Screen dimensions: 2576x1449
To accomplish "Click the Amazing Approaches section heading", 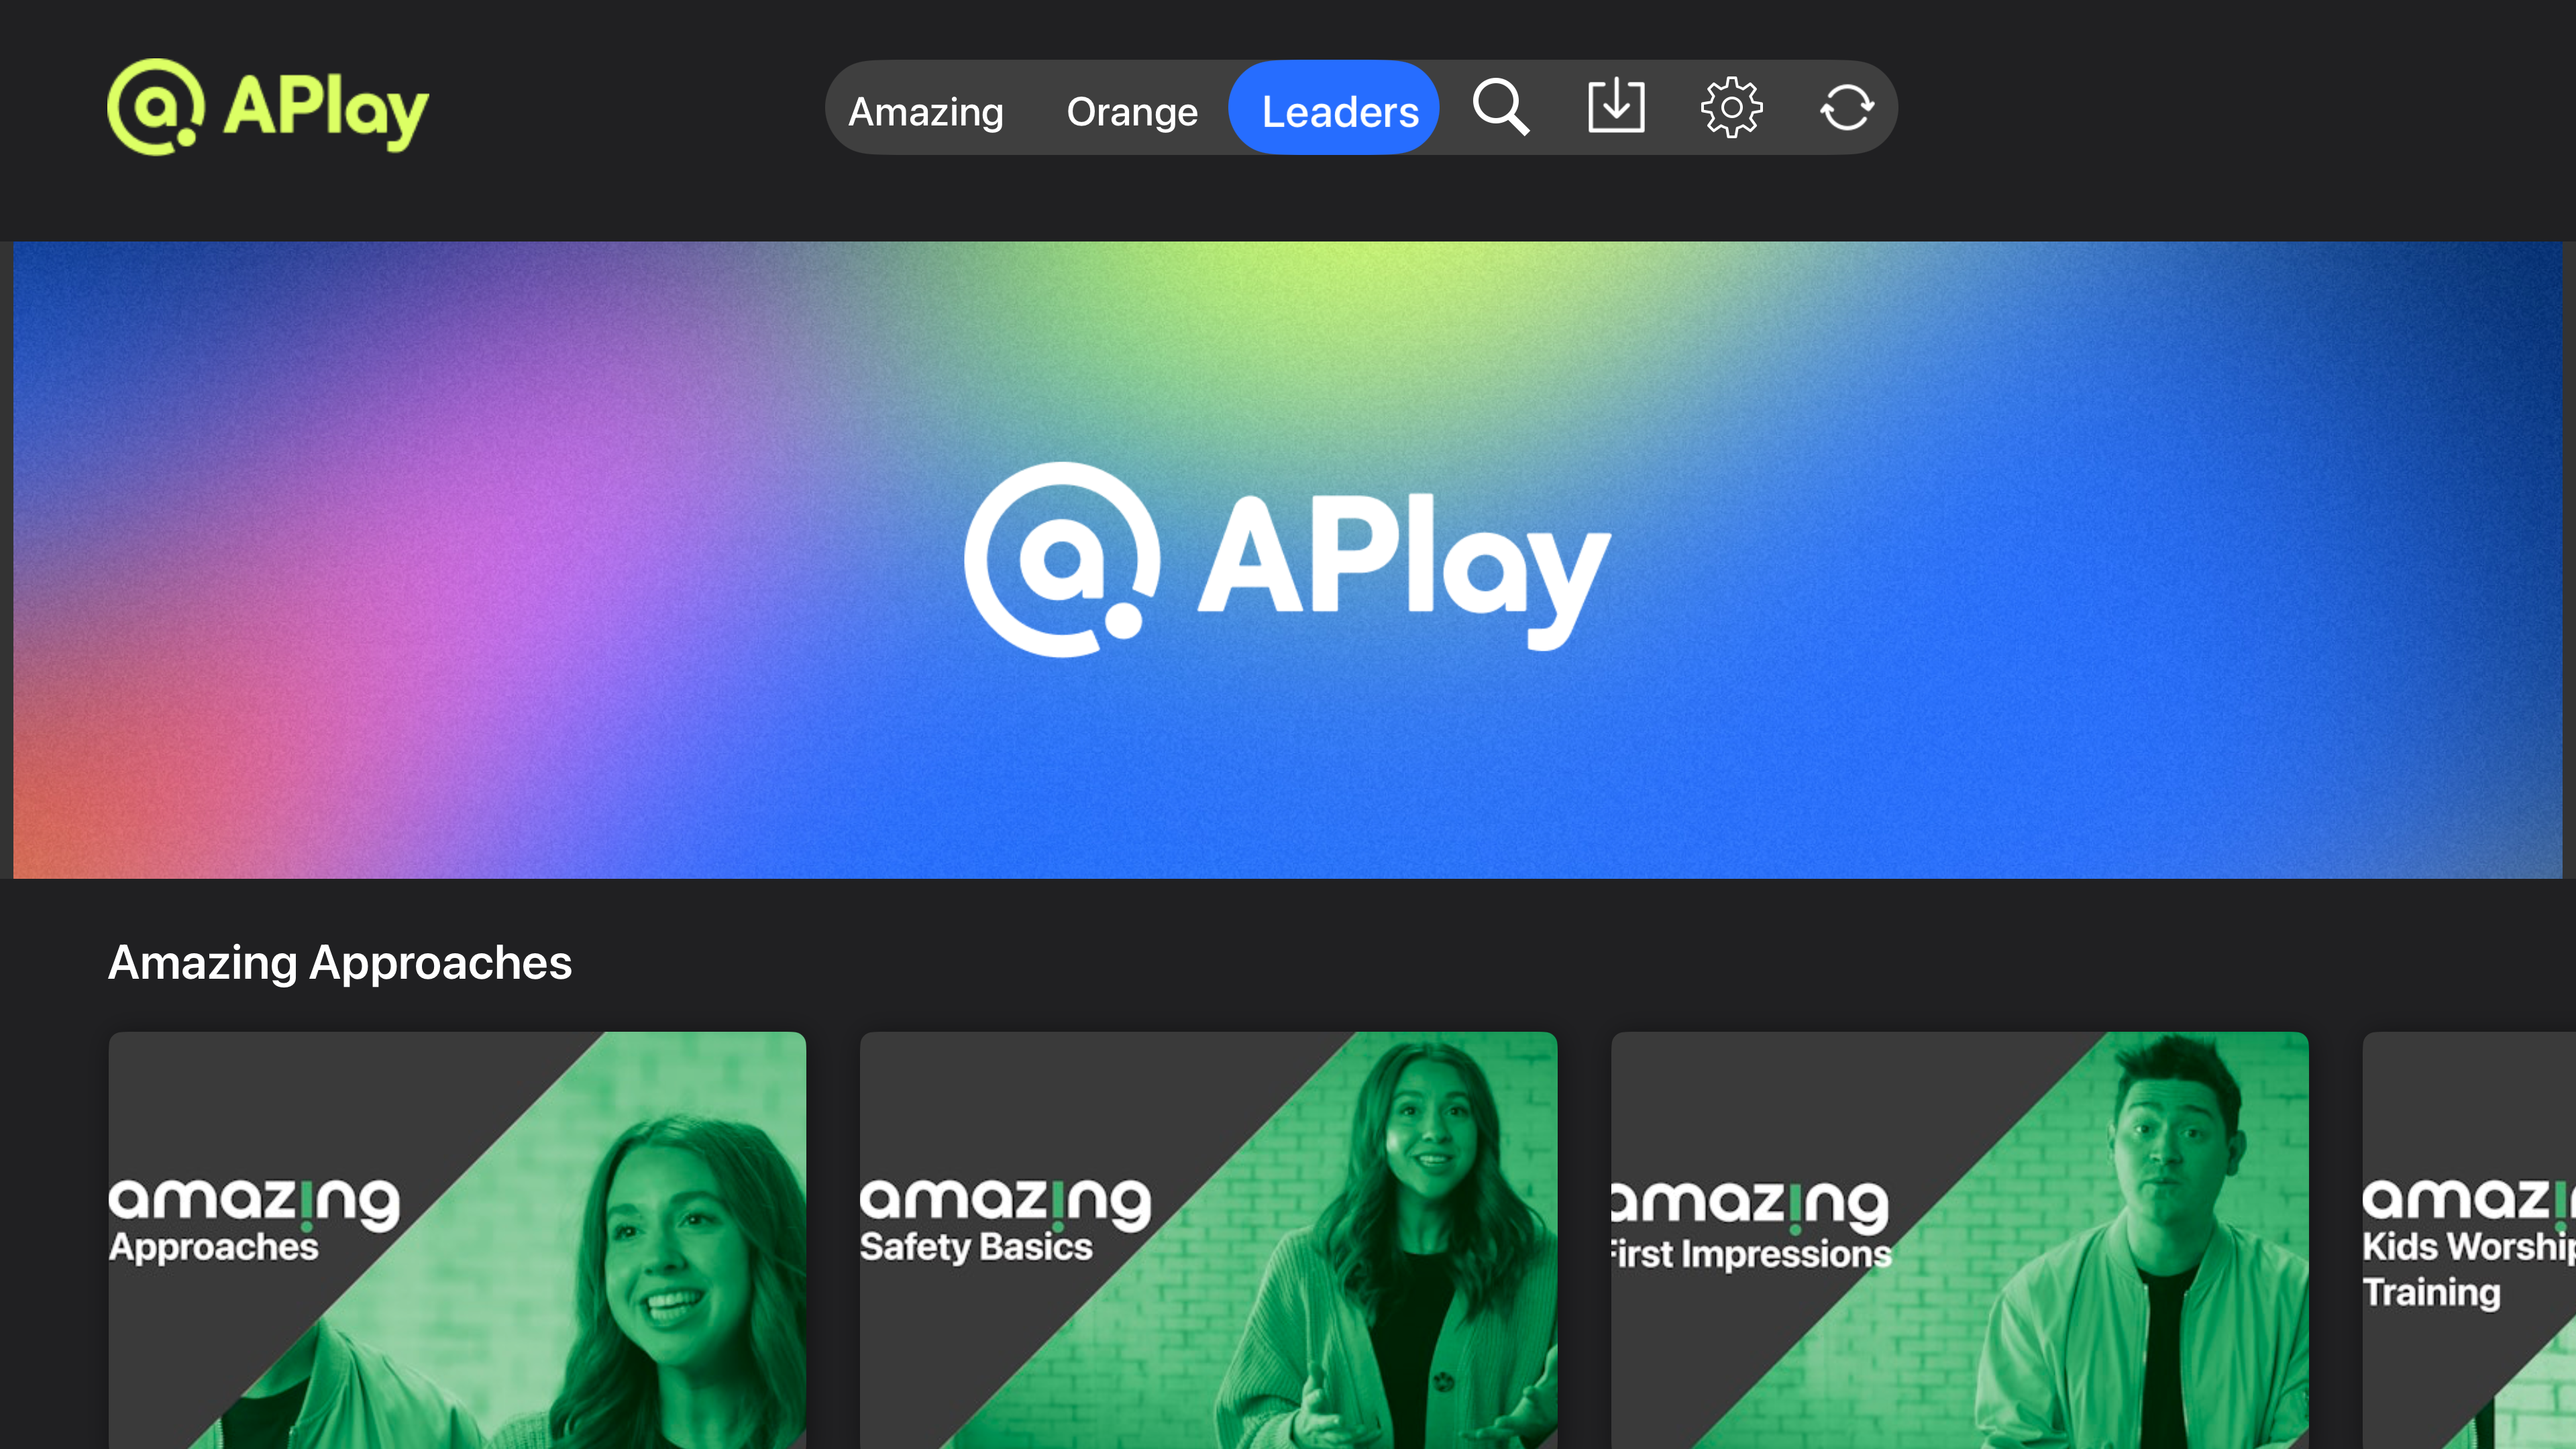I will [340, 963].
